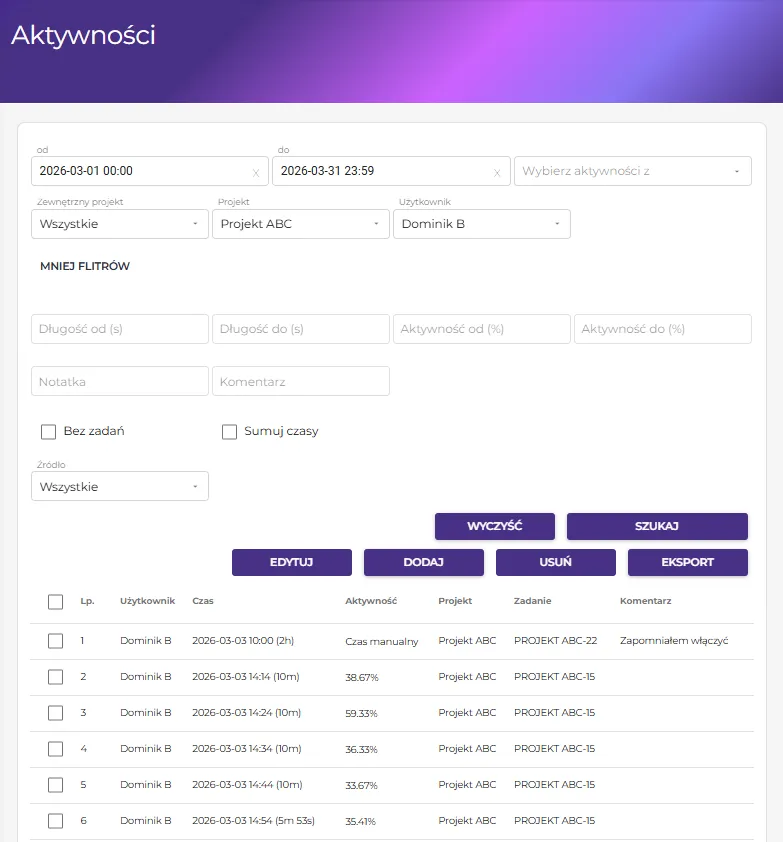Focus the 'Długość od (s)' field

(120, 329)
